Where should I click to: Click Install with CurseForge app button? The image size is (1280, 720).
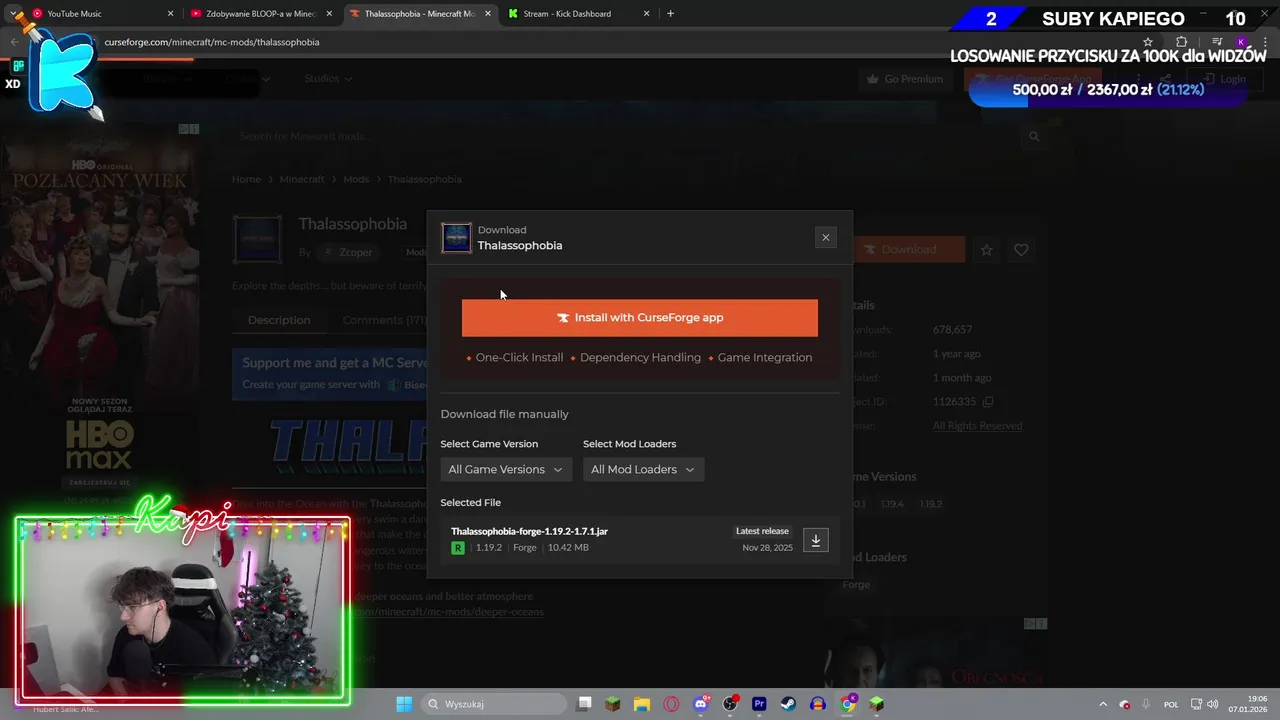[640, 318]
